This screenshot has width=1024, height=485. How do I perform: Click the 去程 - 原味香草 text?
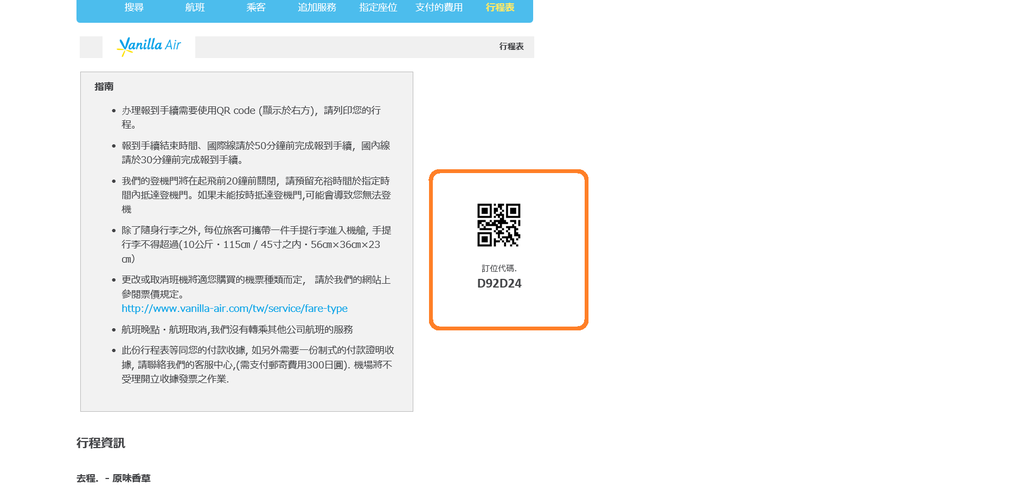(x=114, y=478)
